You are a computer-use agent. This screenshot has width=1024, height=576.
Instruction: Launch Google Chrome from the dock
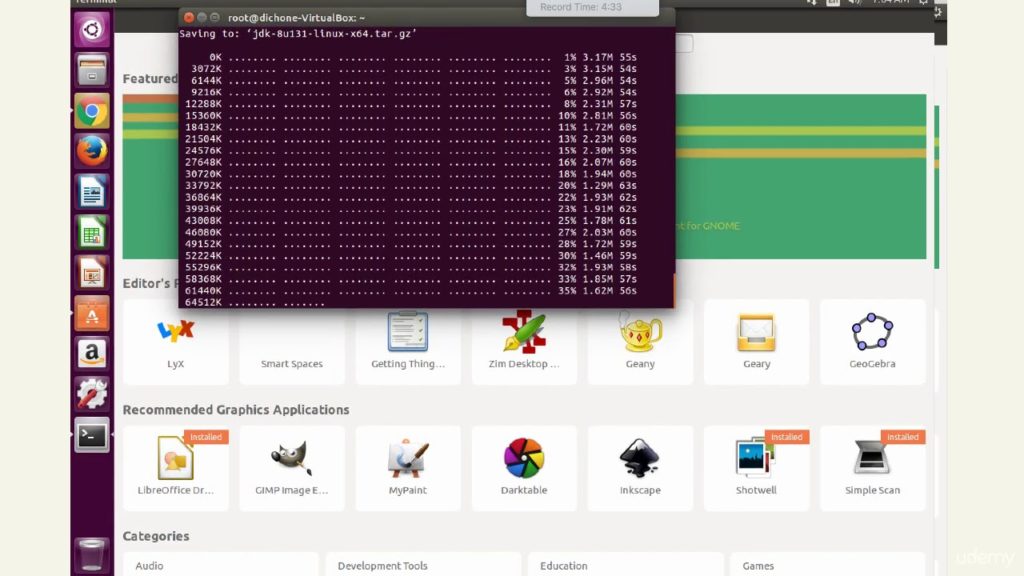pyautogui.click(x=91, y=111)
